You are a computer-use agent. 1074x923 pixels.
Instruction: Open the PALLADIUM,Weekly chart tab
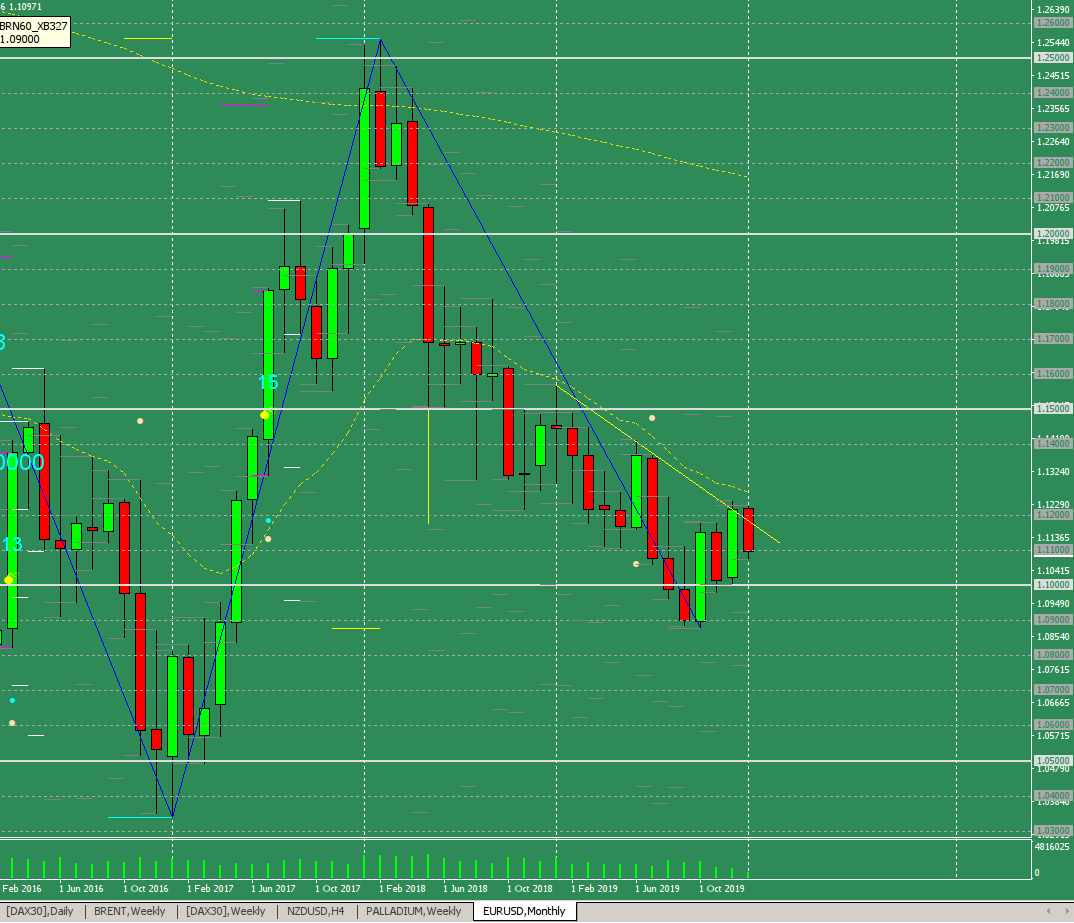coord(414,911)
